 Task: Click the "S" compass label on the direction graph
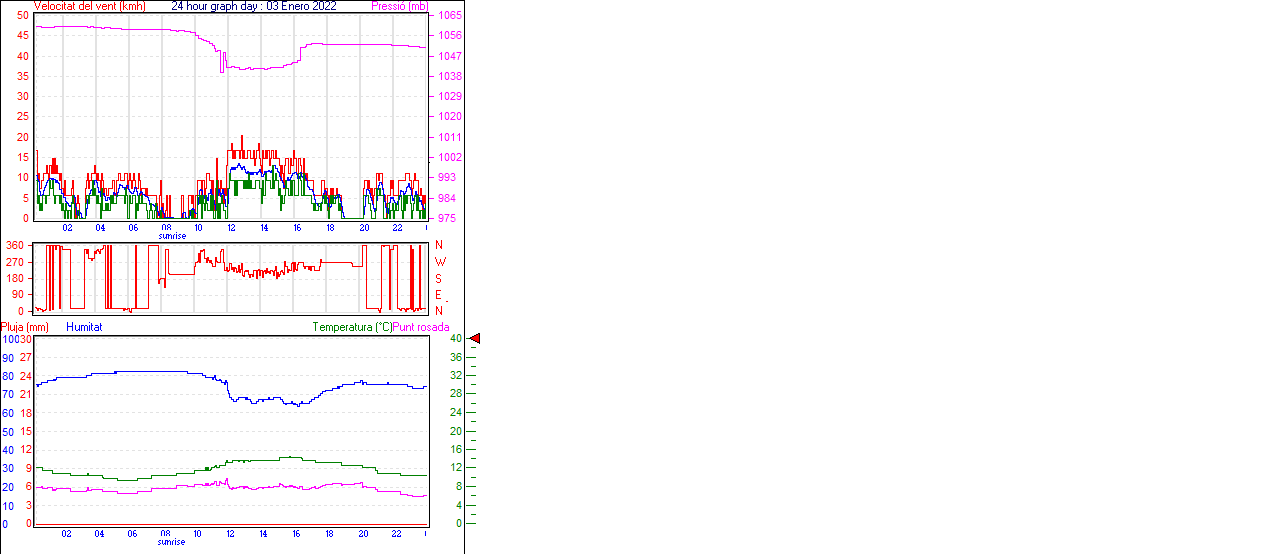coord(439,278)
